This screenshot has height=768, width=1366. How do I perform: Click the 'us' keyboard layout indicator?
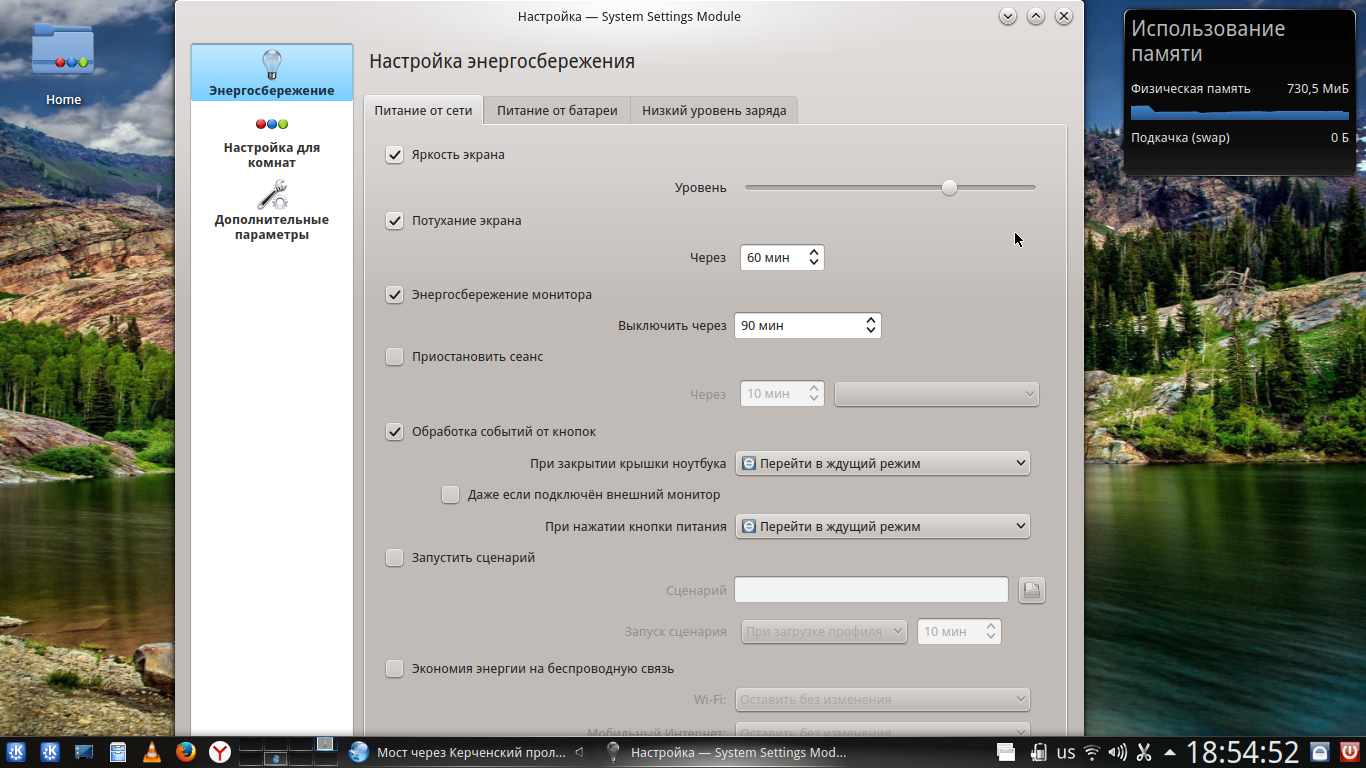click(1066, 752)
